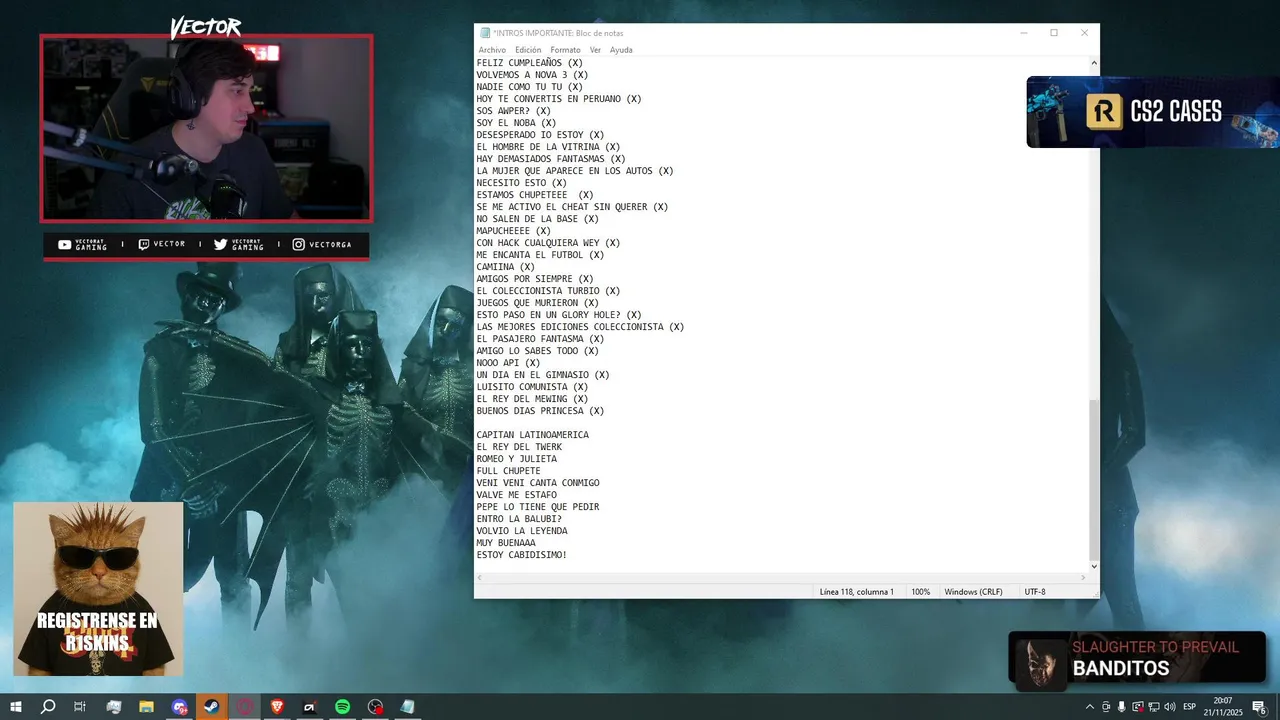
Task: Click the line "MUY BUENAAA"
Action: (x=505, y=543)
